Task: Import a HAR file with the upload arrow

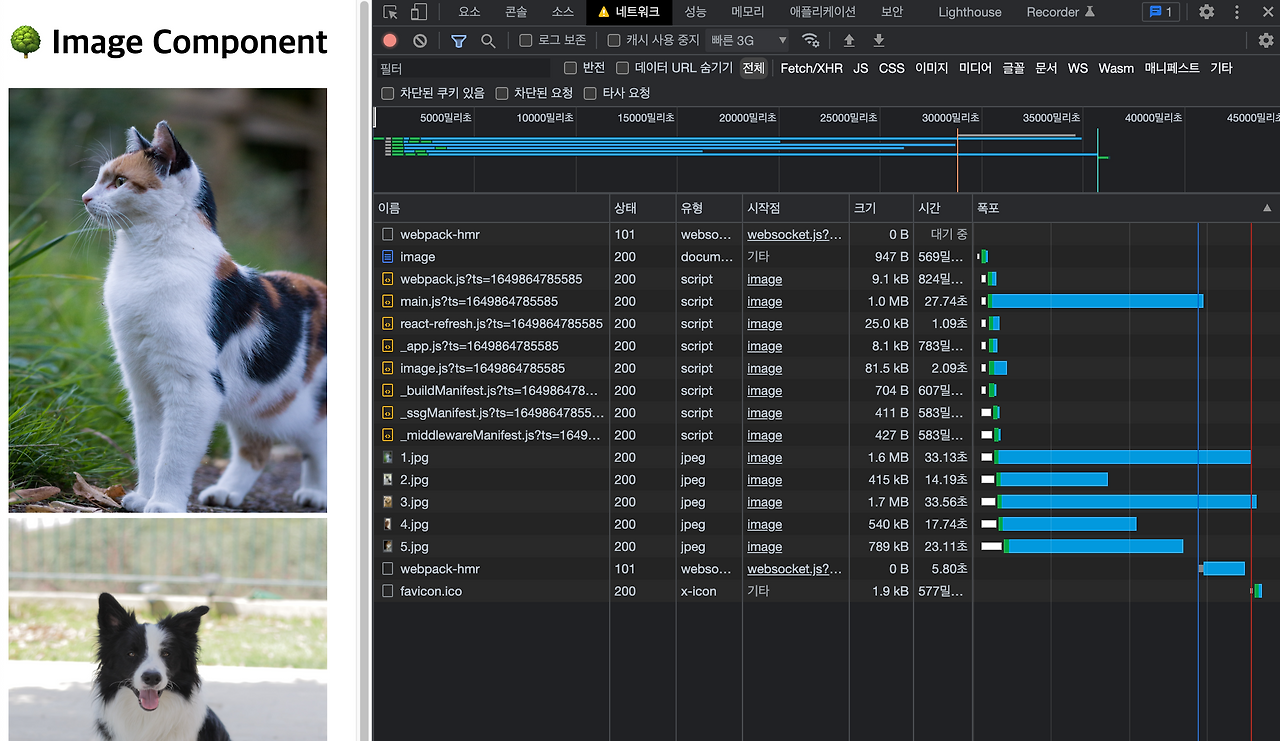Action: [849, 41]
